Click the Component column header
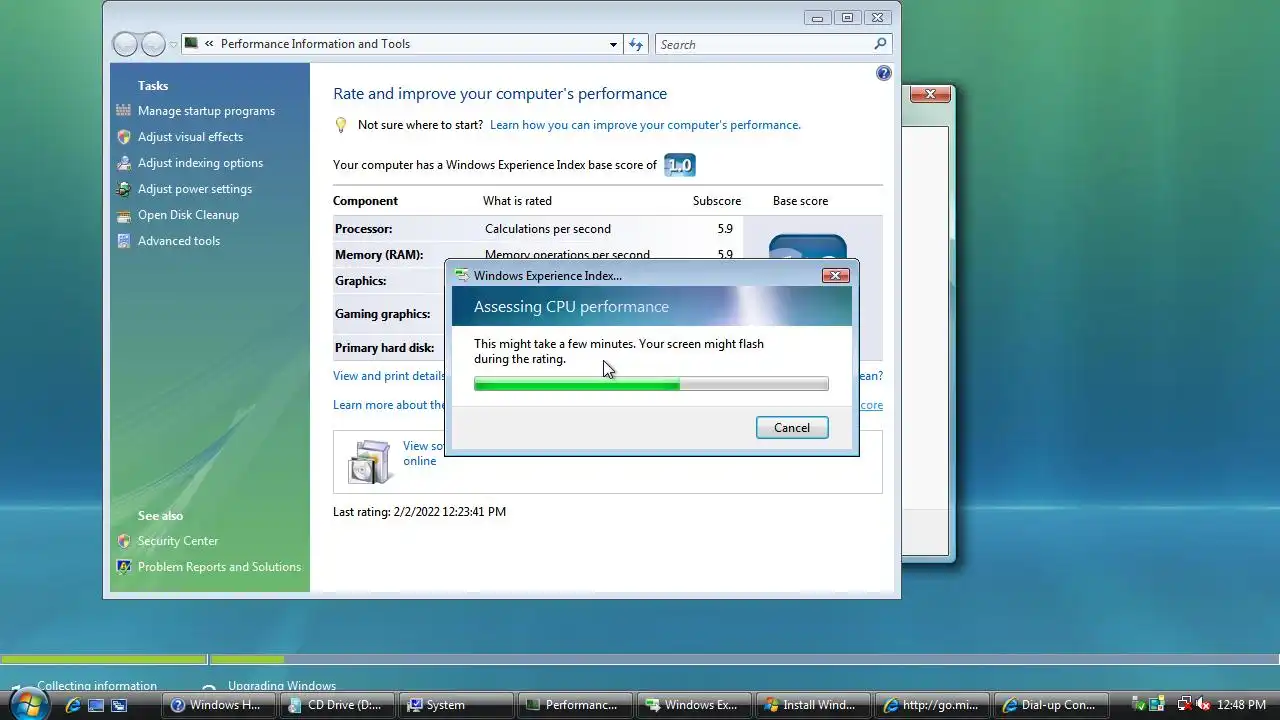Viewport: 1280px width, 720px height. point(365,201)
